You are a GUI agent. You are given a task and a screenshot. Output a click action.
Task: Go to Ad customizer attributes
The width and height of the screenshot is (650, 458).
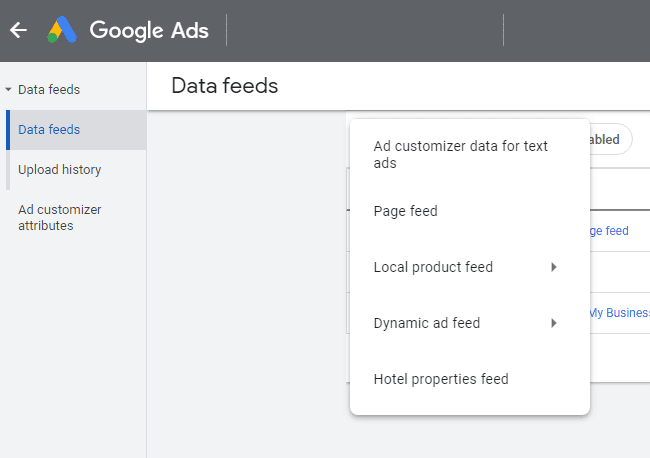(x=59, y=217)
